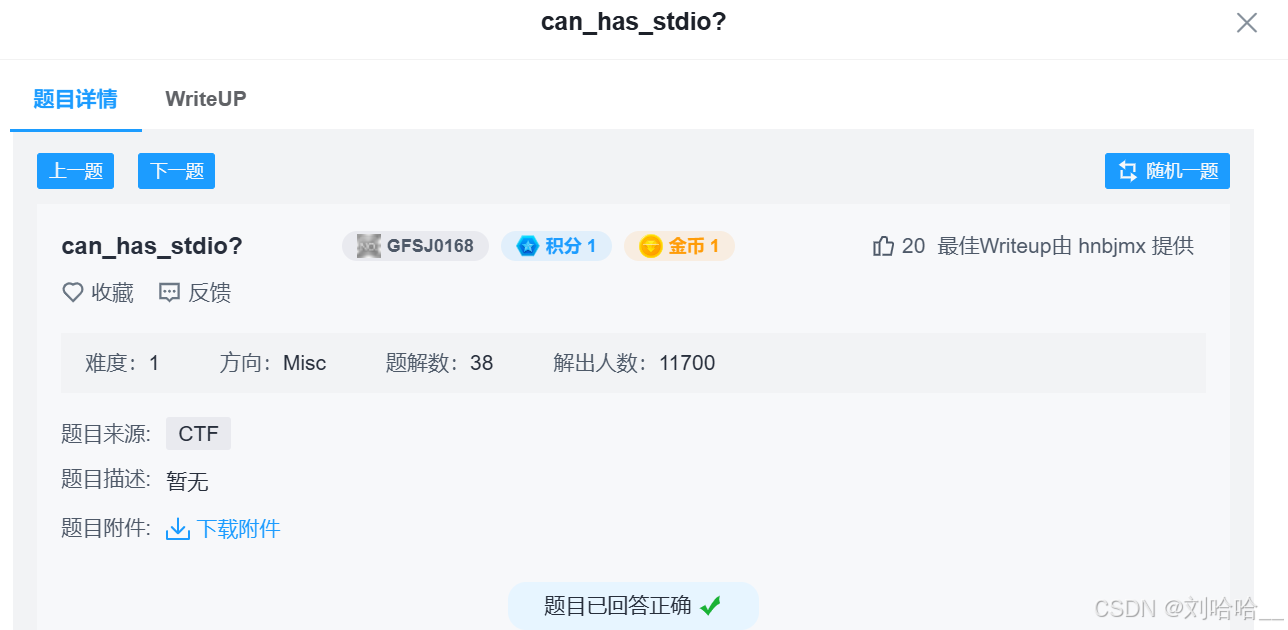Click the 下一题 button
Viewport: 1288px width, 630px height.
click(x=176, y=170)
